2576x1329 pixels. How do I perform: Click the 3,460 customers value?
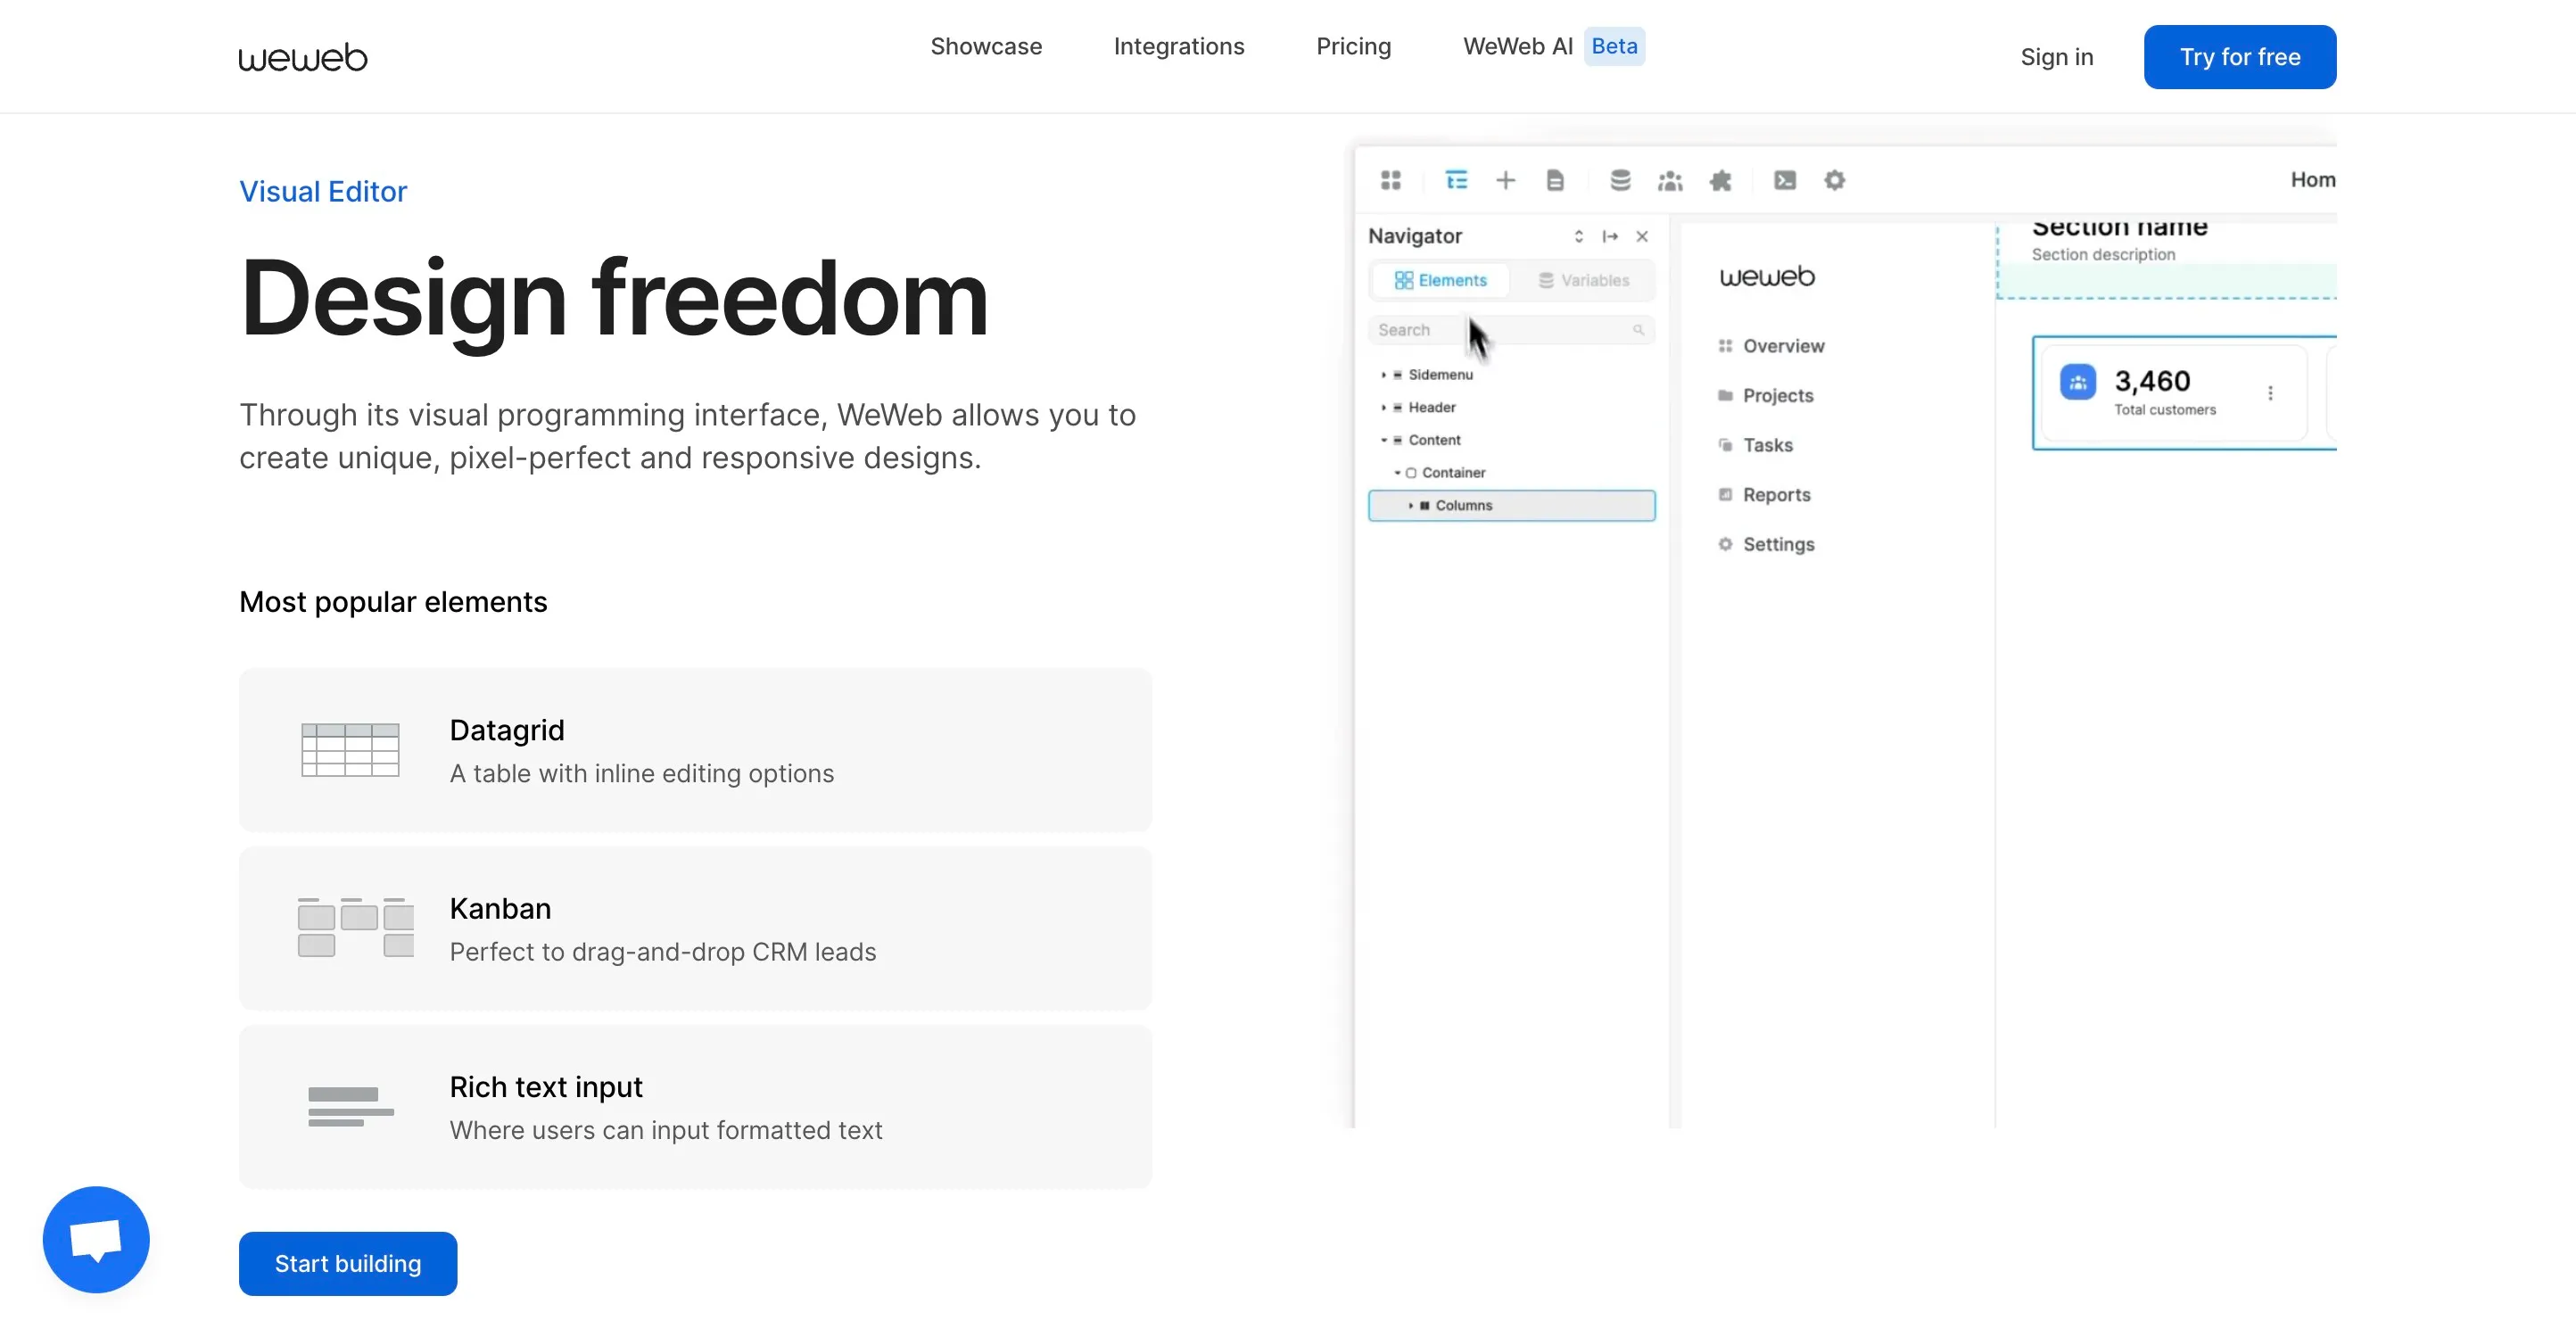click(x=2152, y=381)
